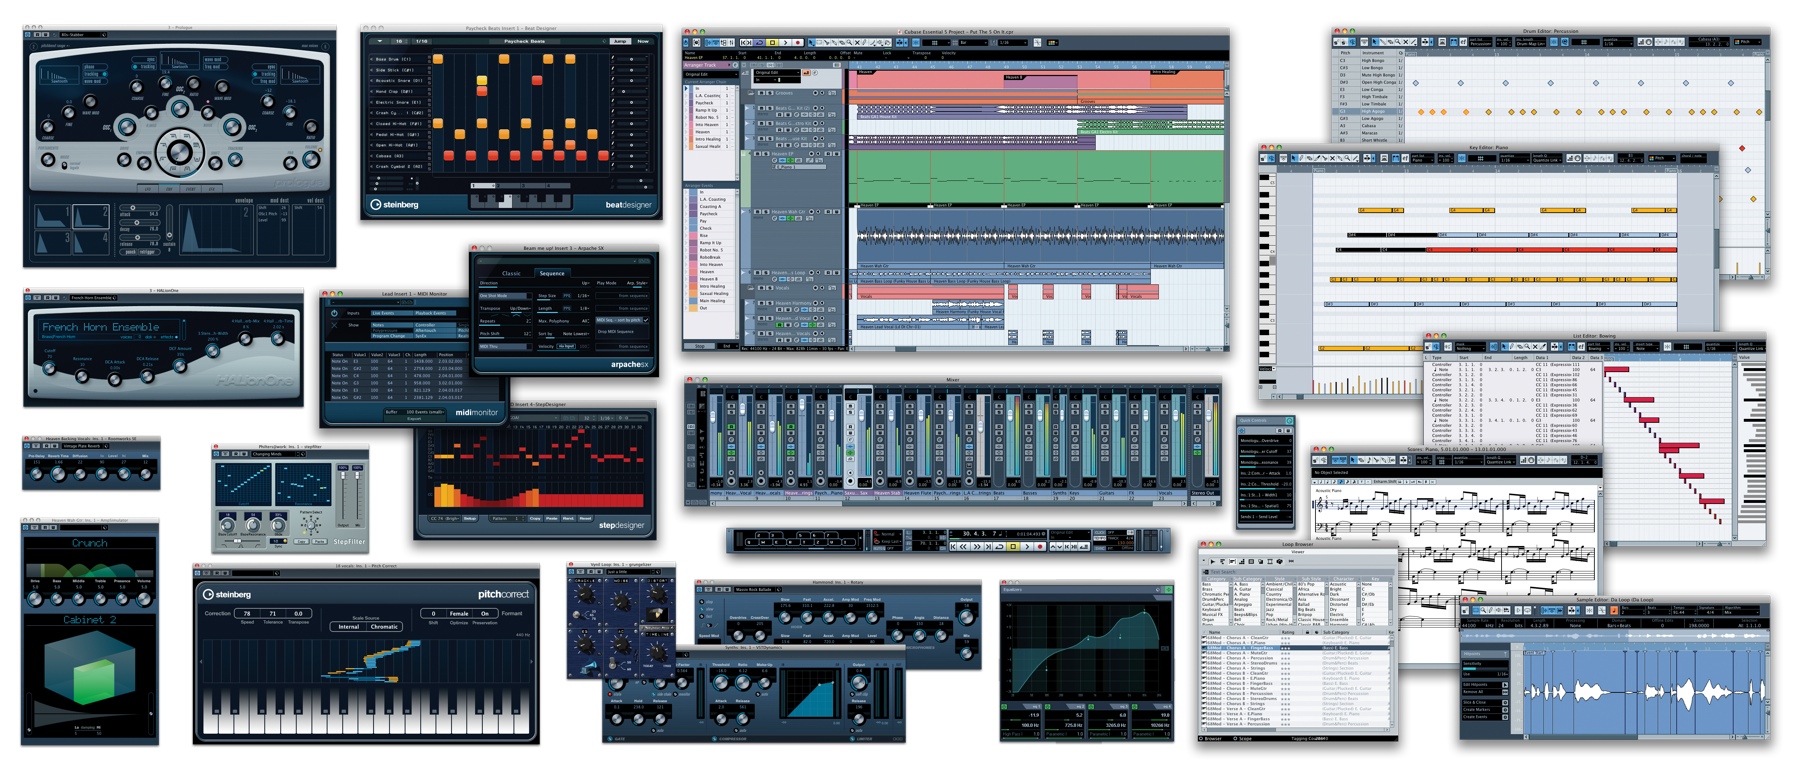1800x771 pixels.
Task: Click the Threshold knob in VSTDynamics compressor
Action: coord(721,682)
